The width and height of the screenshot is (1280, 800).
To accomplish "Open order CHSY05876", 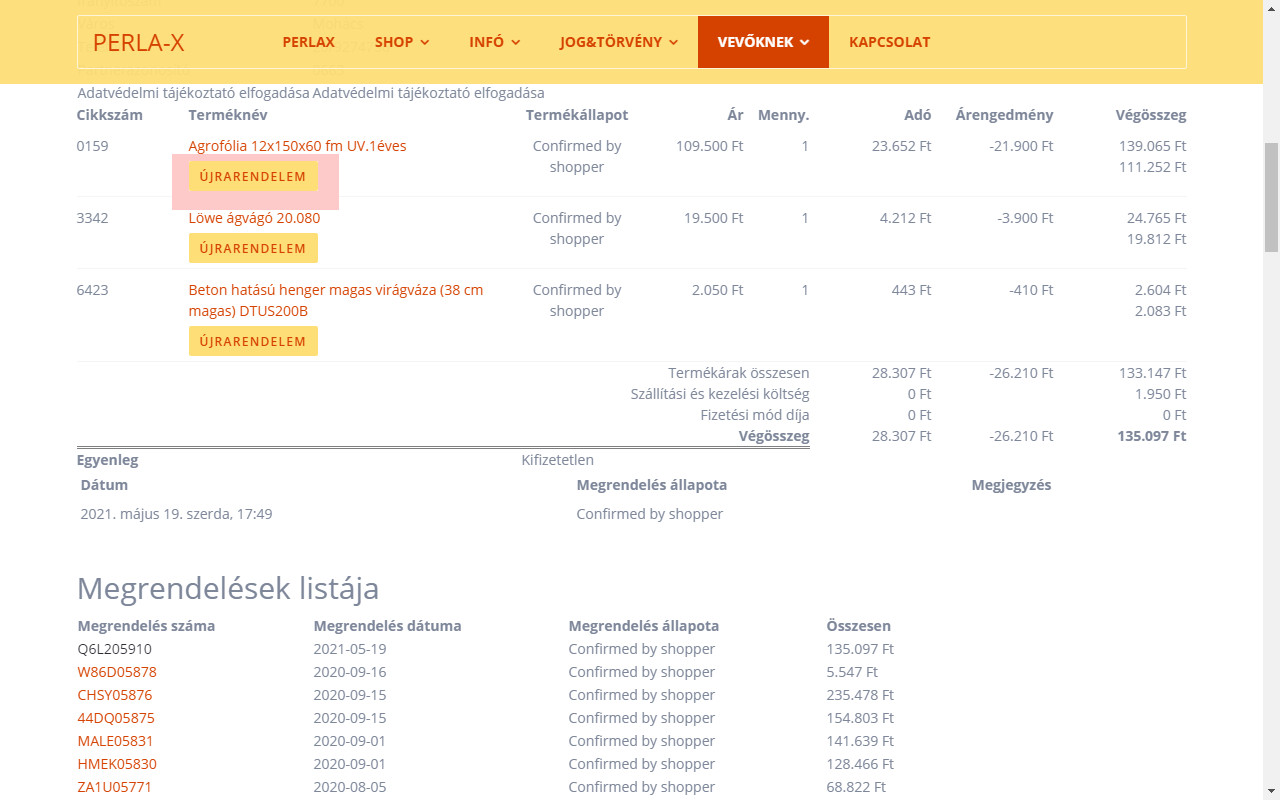I will coord(115,695).
